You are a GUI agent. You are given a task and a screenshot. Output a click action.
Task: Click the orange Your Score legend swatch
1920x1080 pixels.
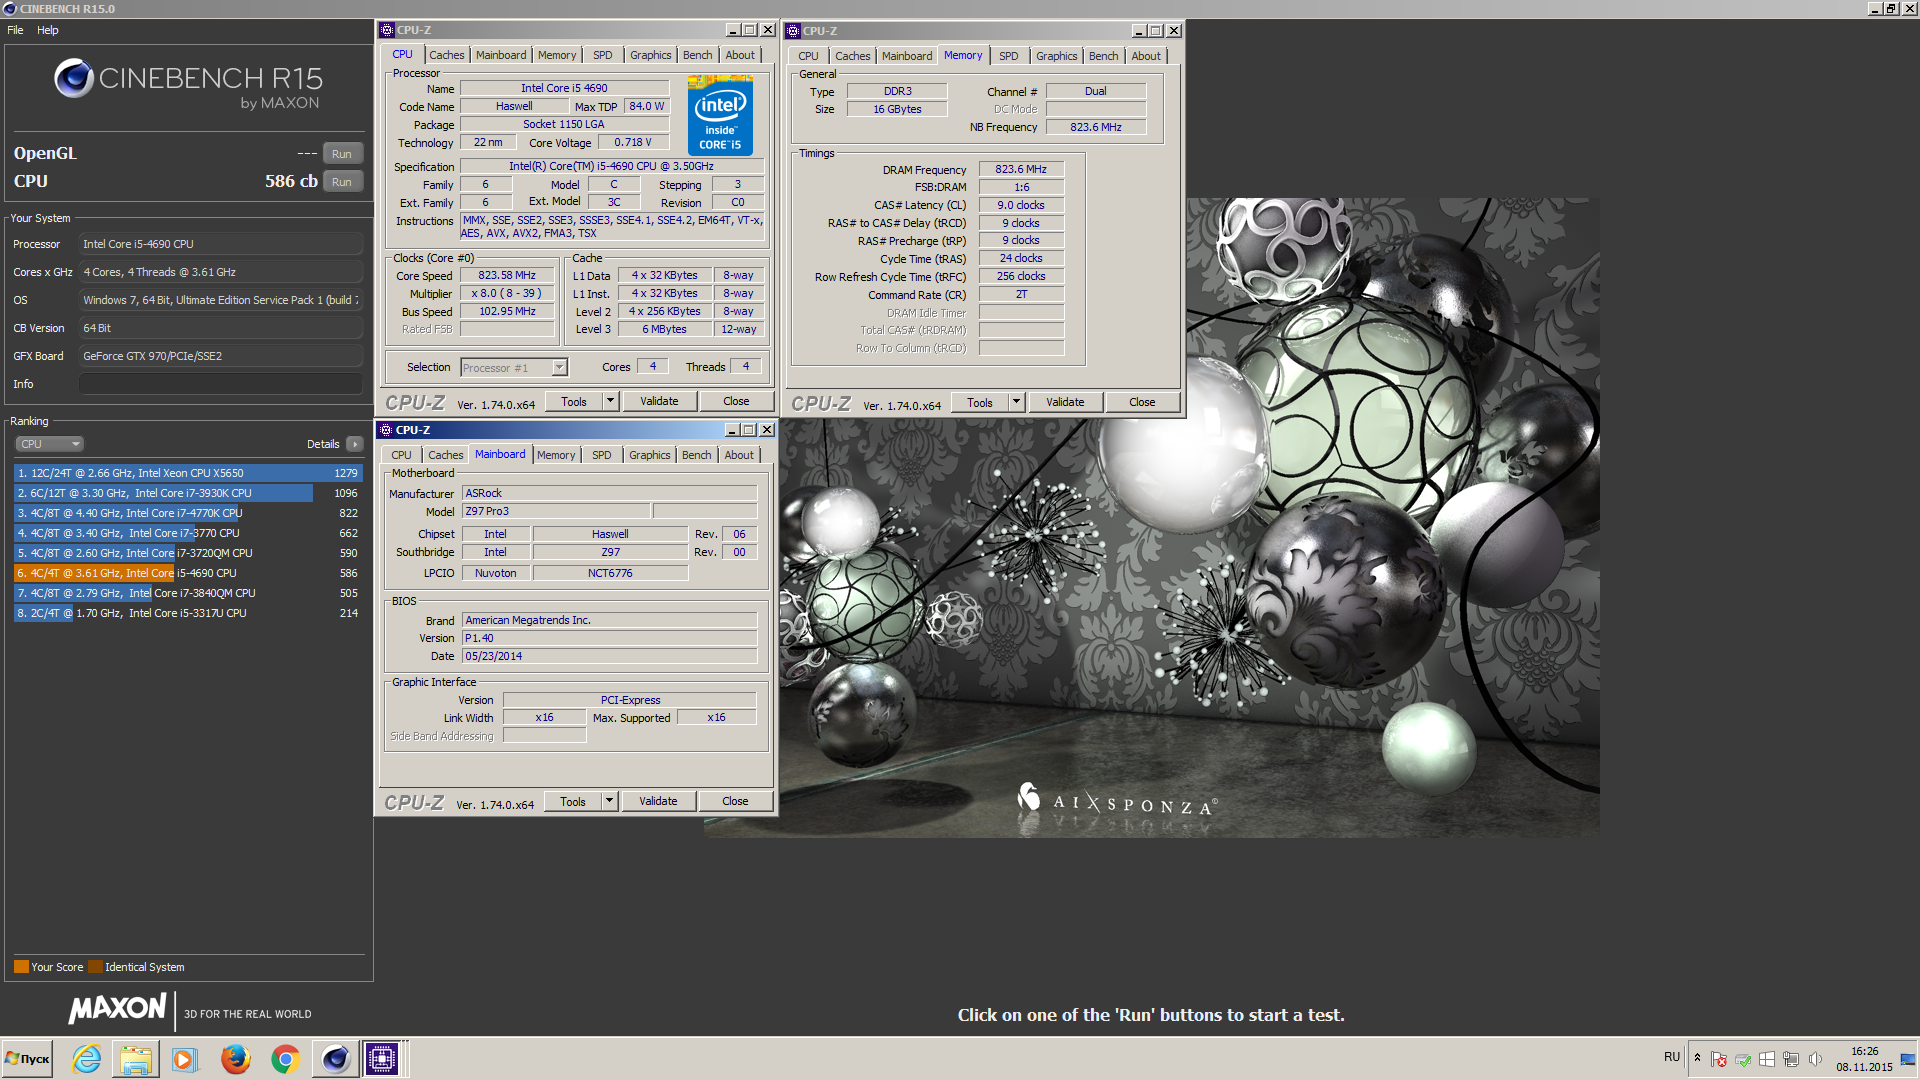tap(21, 967)
